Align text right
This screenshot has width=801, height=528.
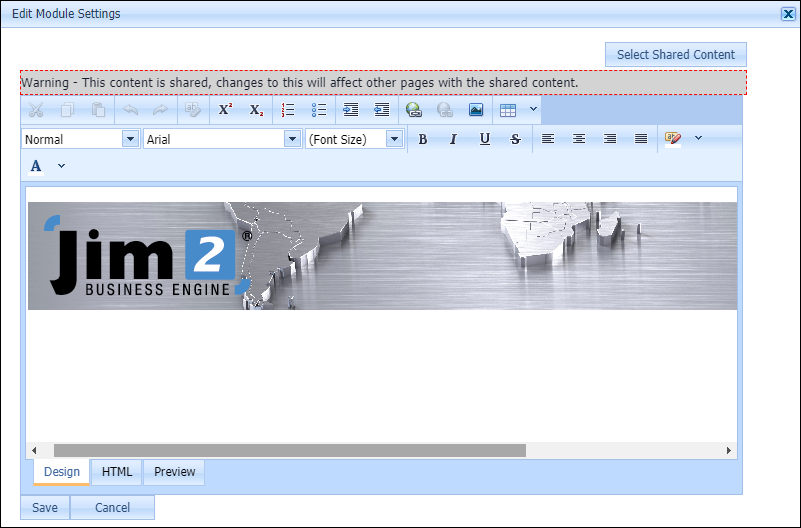click(610, 139)
